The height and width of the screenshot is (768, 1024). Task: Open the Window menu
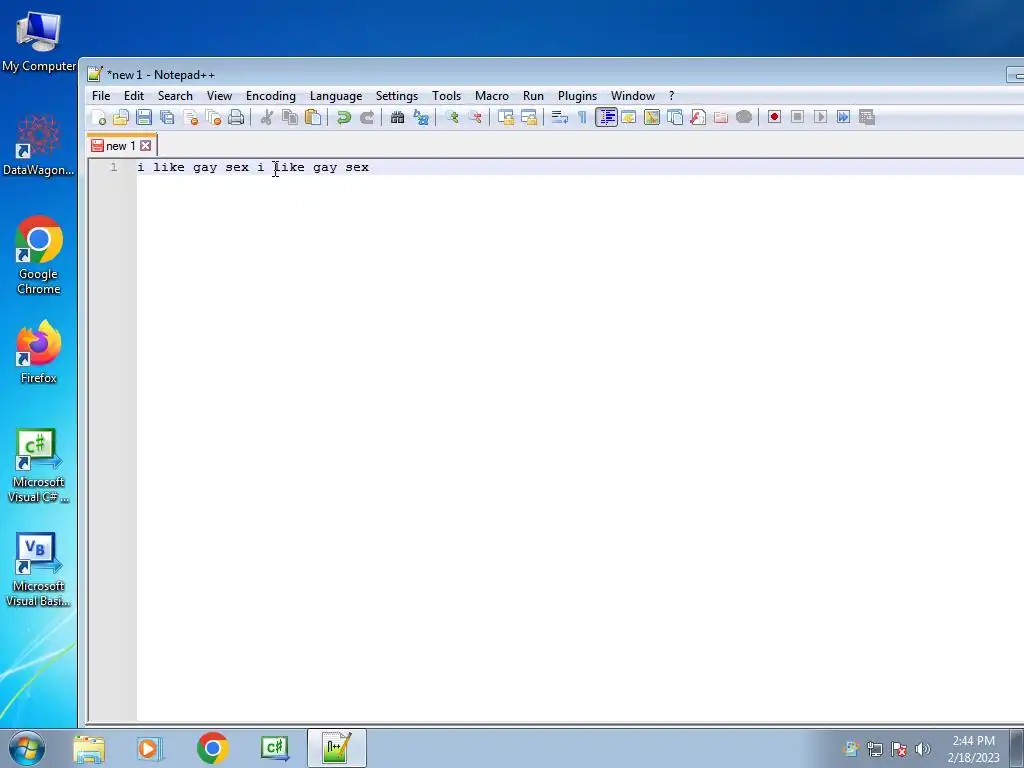click(633, 96)
